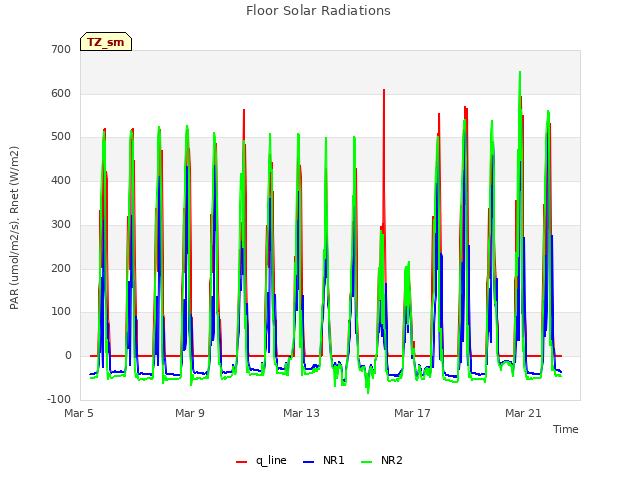The width and height of the screenshot is (640, 480).
Task: Click the 100 y-axis tick label
Action: coord(61,312)
